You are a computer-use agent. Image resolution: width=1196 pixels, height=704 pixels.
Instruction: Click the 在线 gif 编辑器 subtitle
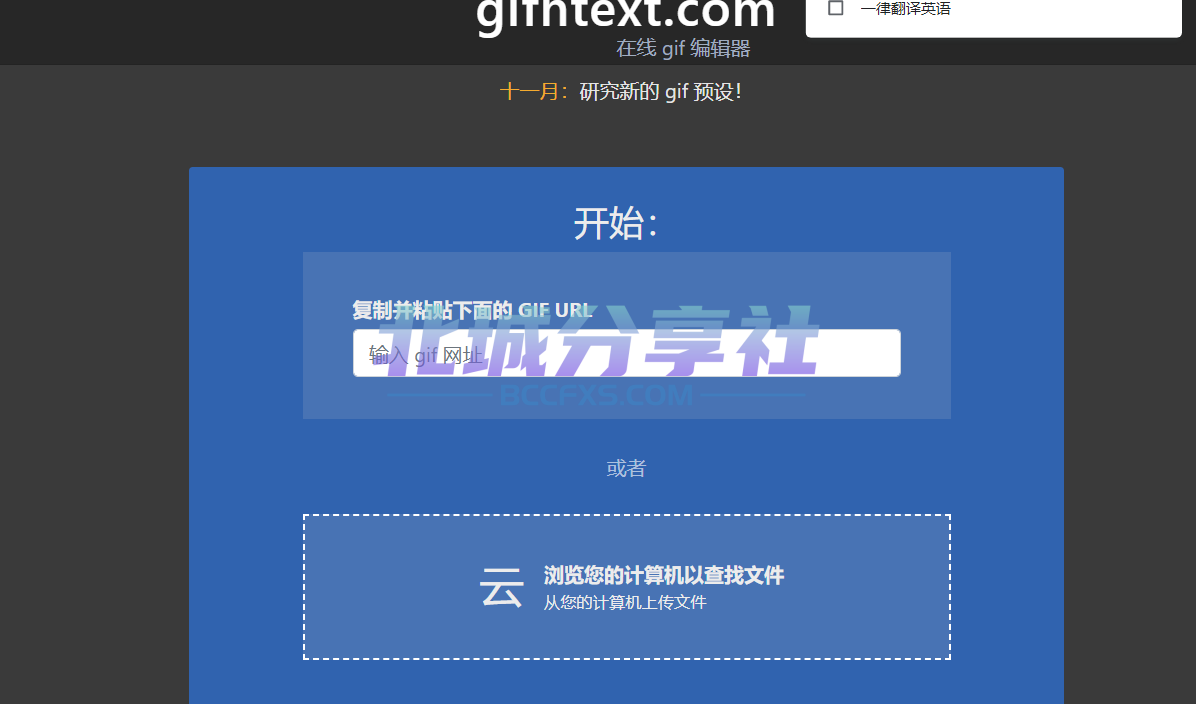click(683, 49)
